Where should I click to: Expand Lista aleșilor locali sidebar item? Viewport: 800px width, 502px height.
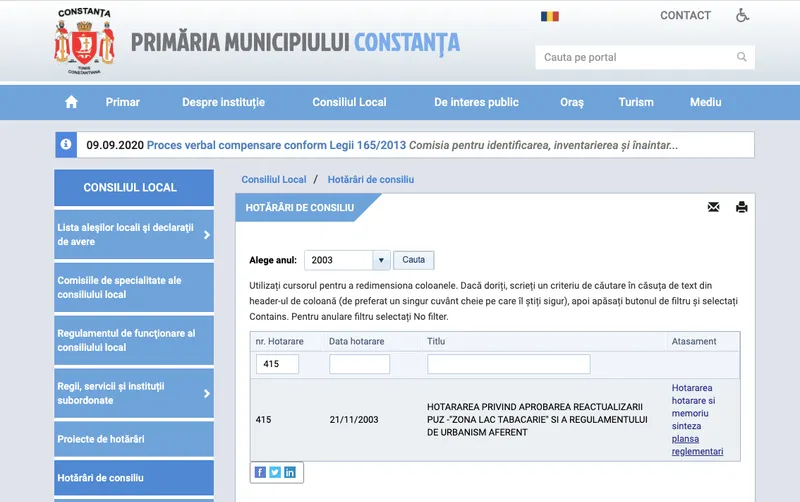(x=207, y=235)
